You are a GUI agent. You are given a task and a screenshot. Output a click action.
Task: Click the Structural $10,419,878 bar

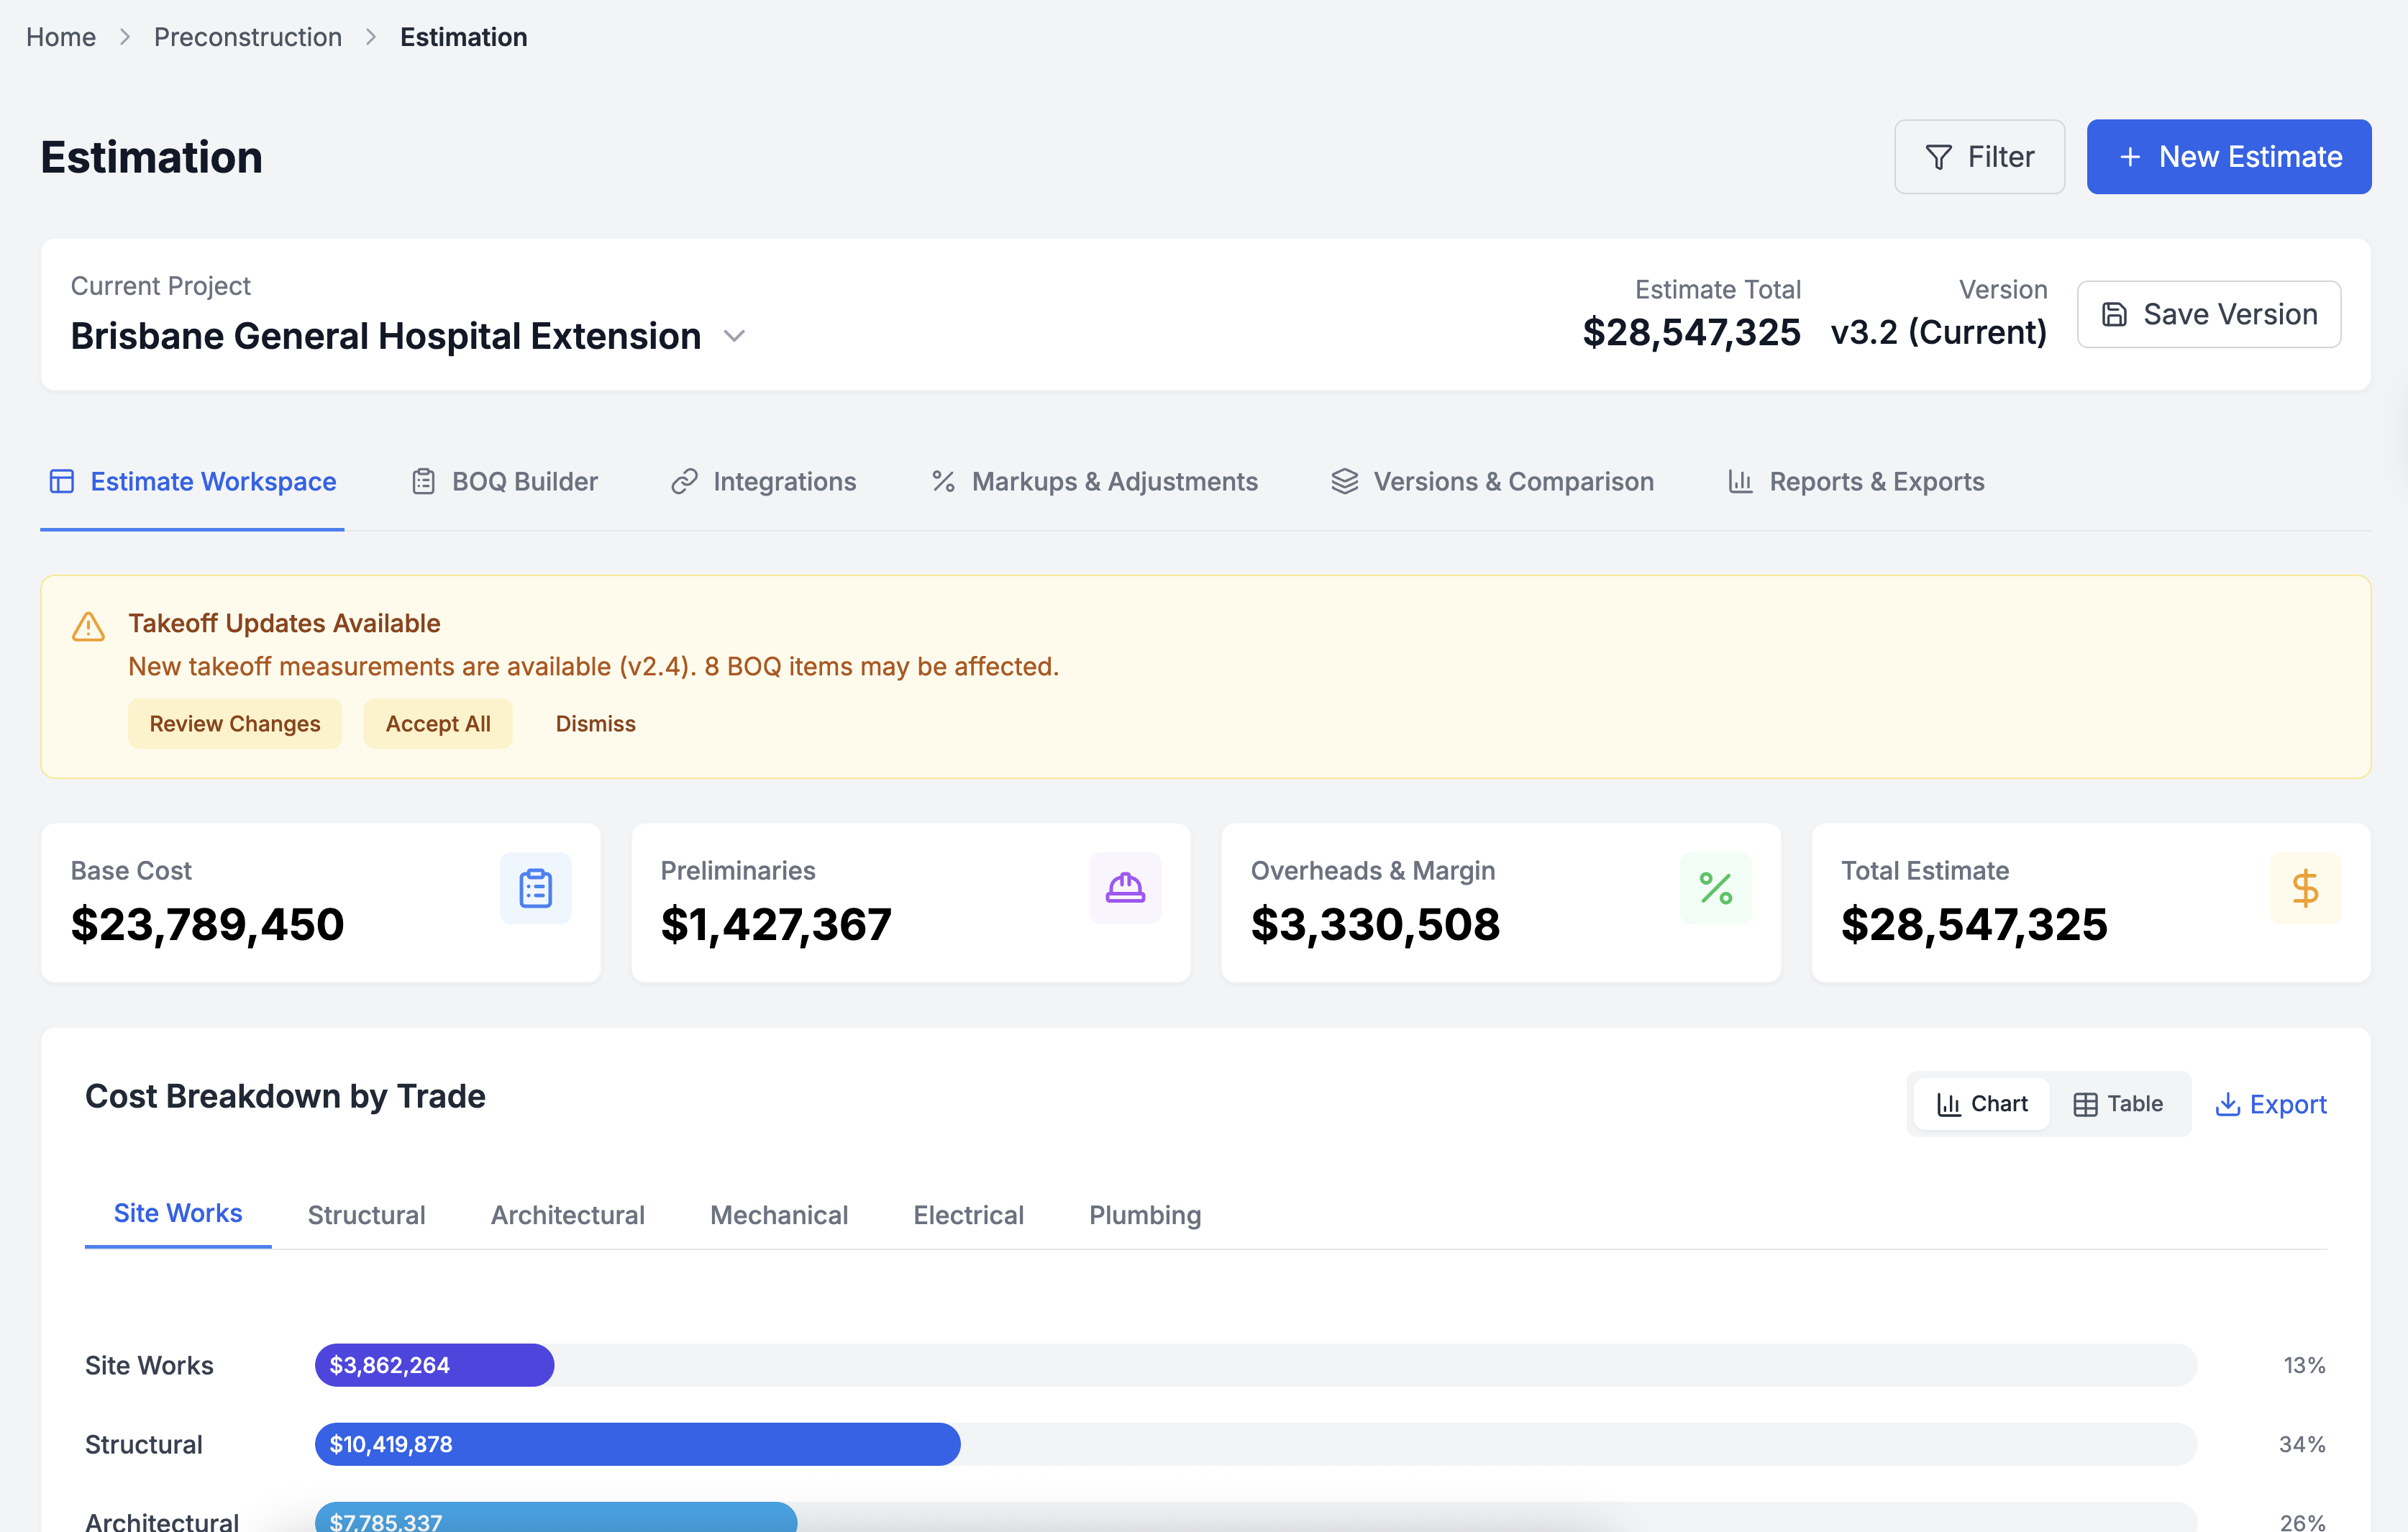click(x=637, y=1444)
